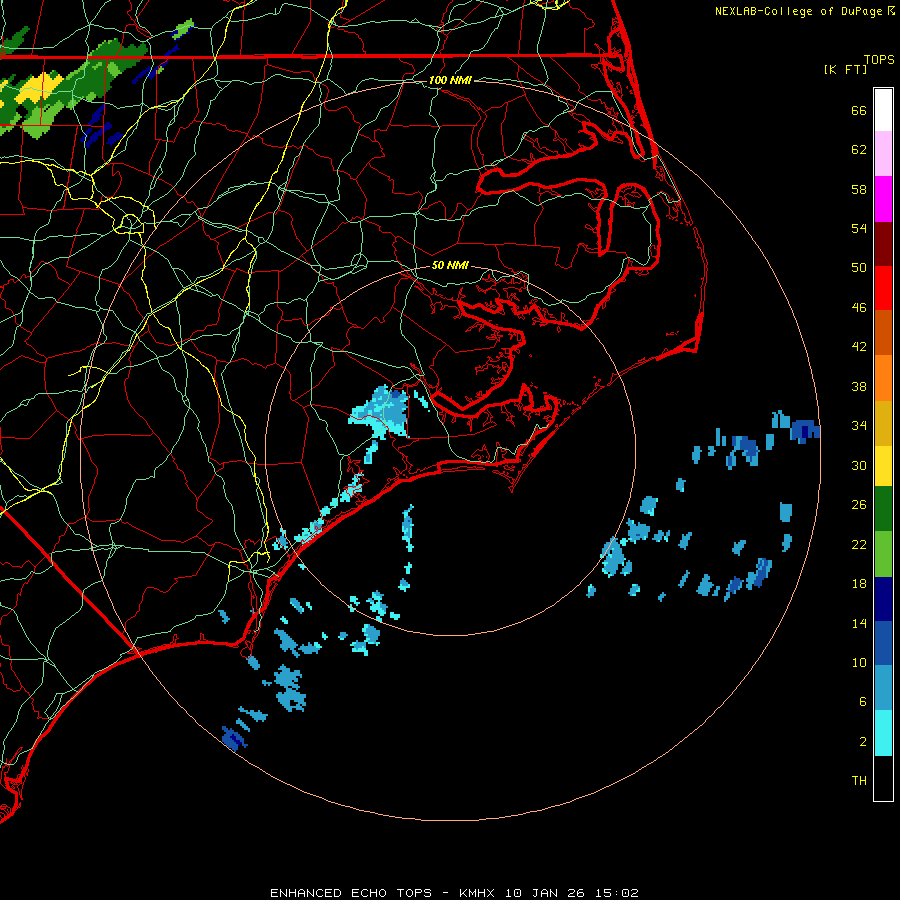Click the legend value '30'

(859, 465)
